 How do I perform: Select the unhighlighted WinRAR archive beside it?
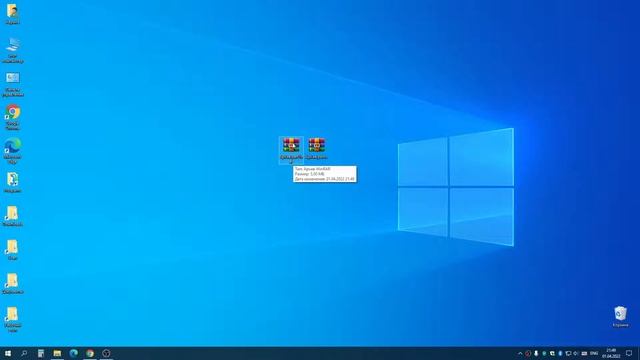click(x=317, y=149)
